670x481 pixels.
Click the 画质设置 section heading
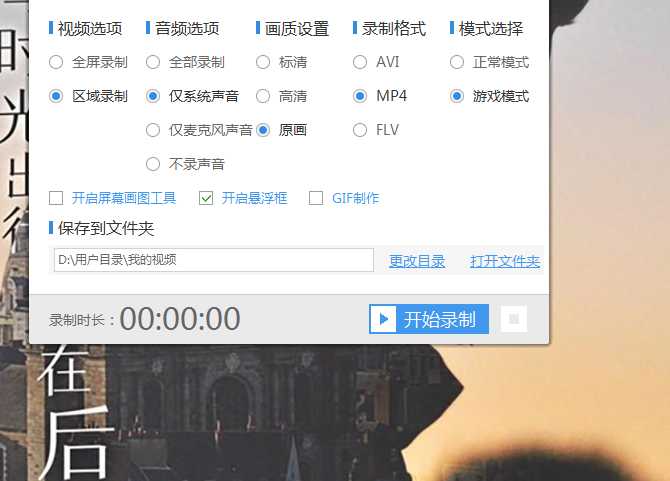297,29
